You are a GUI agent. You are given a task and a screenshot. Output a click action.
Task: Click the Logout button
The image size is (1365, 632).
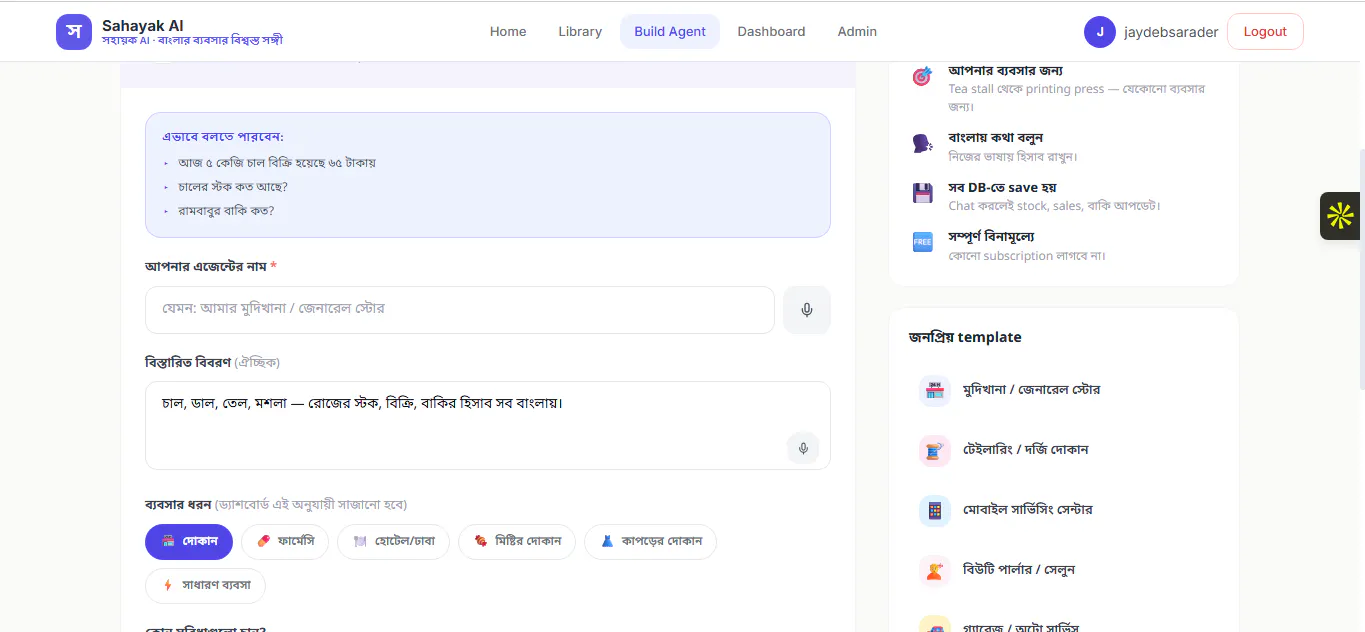point(1265,32)
